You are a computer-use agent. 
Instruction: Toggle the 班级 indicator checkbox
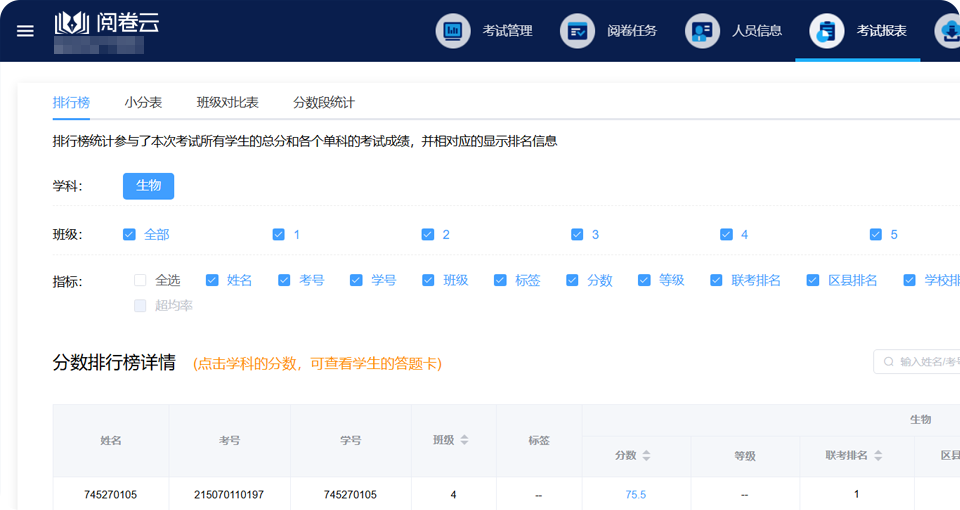[x=428, y=280]
